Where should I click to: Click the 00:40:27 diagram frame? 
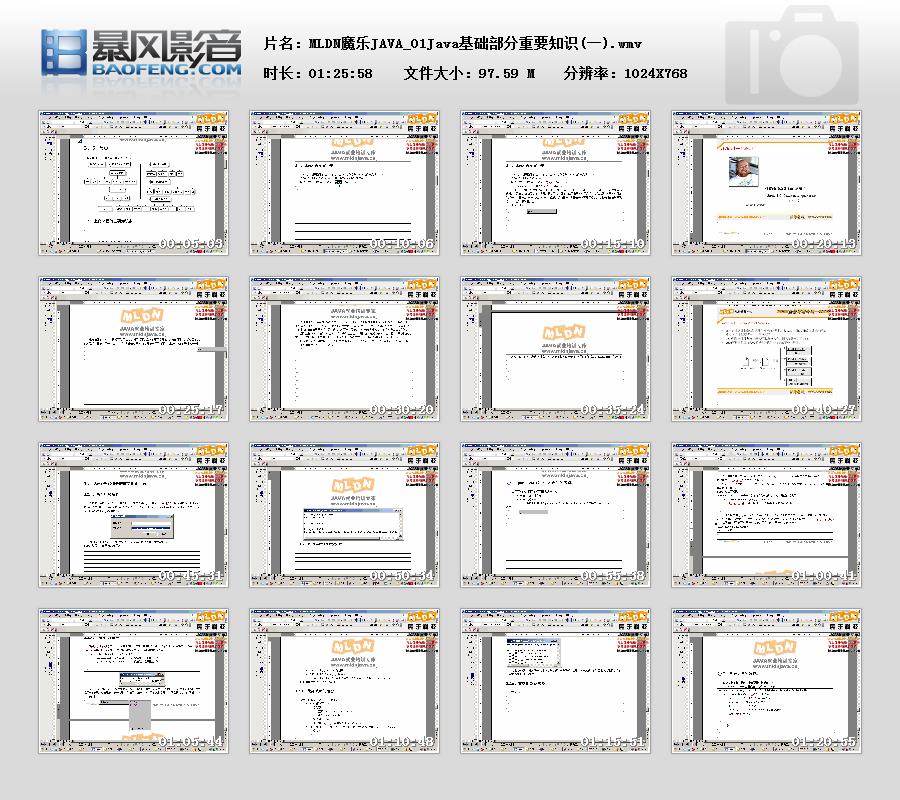[766, 348]
